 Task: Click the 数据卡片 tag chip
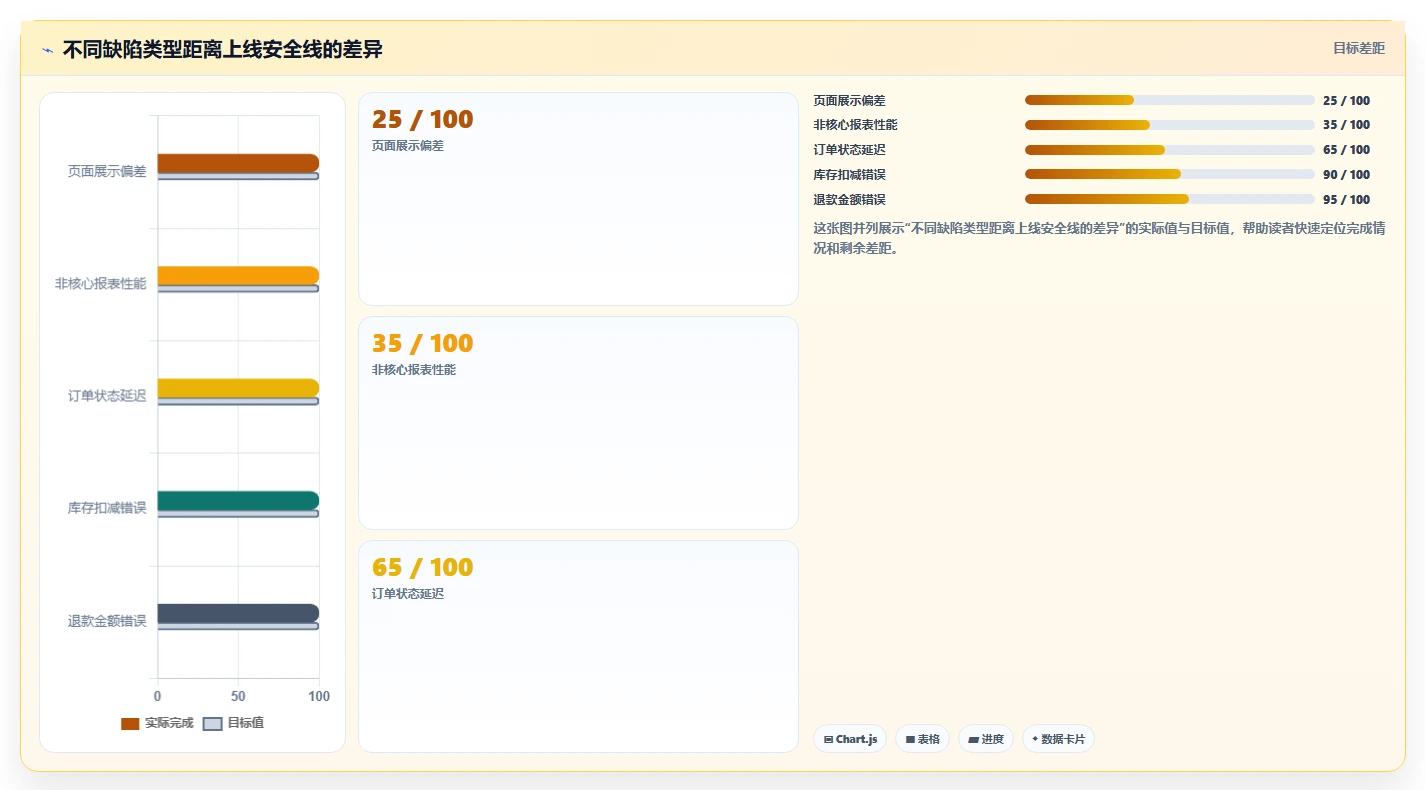[x=1058, y=739]
